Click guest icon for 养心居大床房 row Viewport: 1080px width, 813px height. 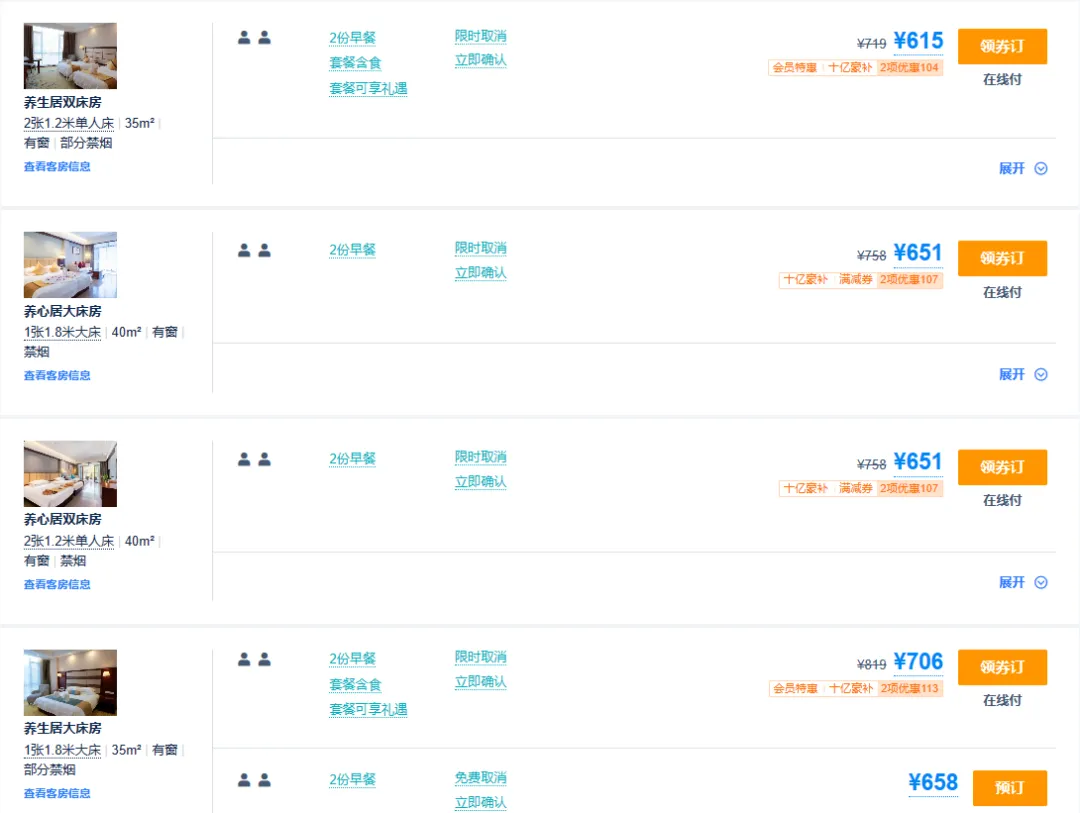254,250
